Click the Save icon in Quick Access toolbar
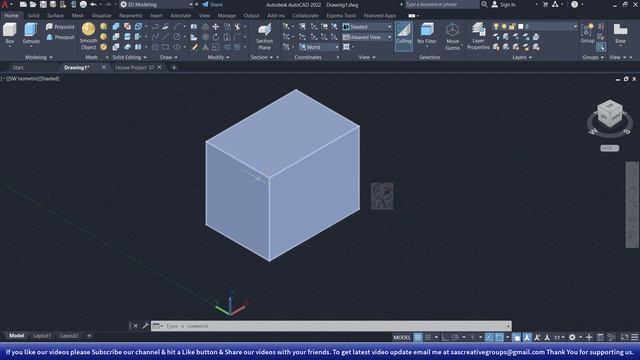The height and width of the screenshot is (360, 640). (43, 4)
